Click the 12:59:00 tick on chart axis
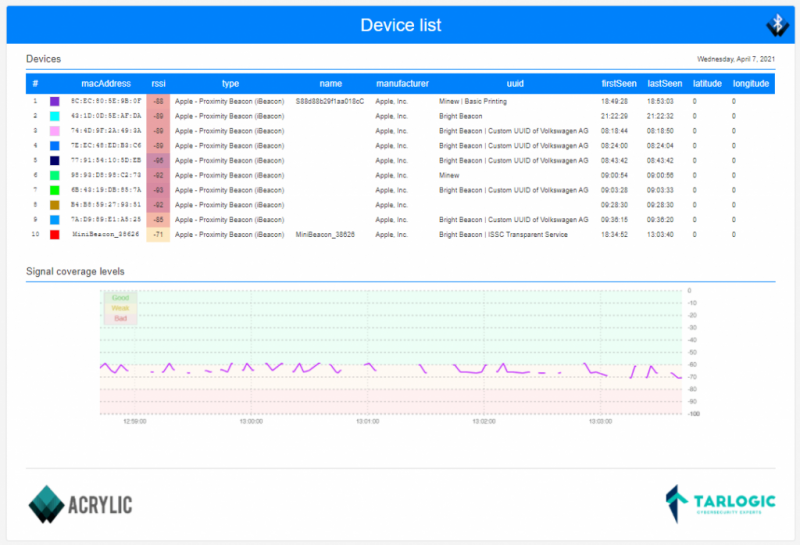Viewport: 800px width, 545px height. 135,422
